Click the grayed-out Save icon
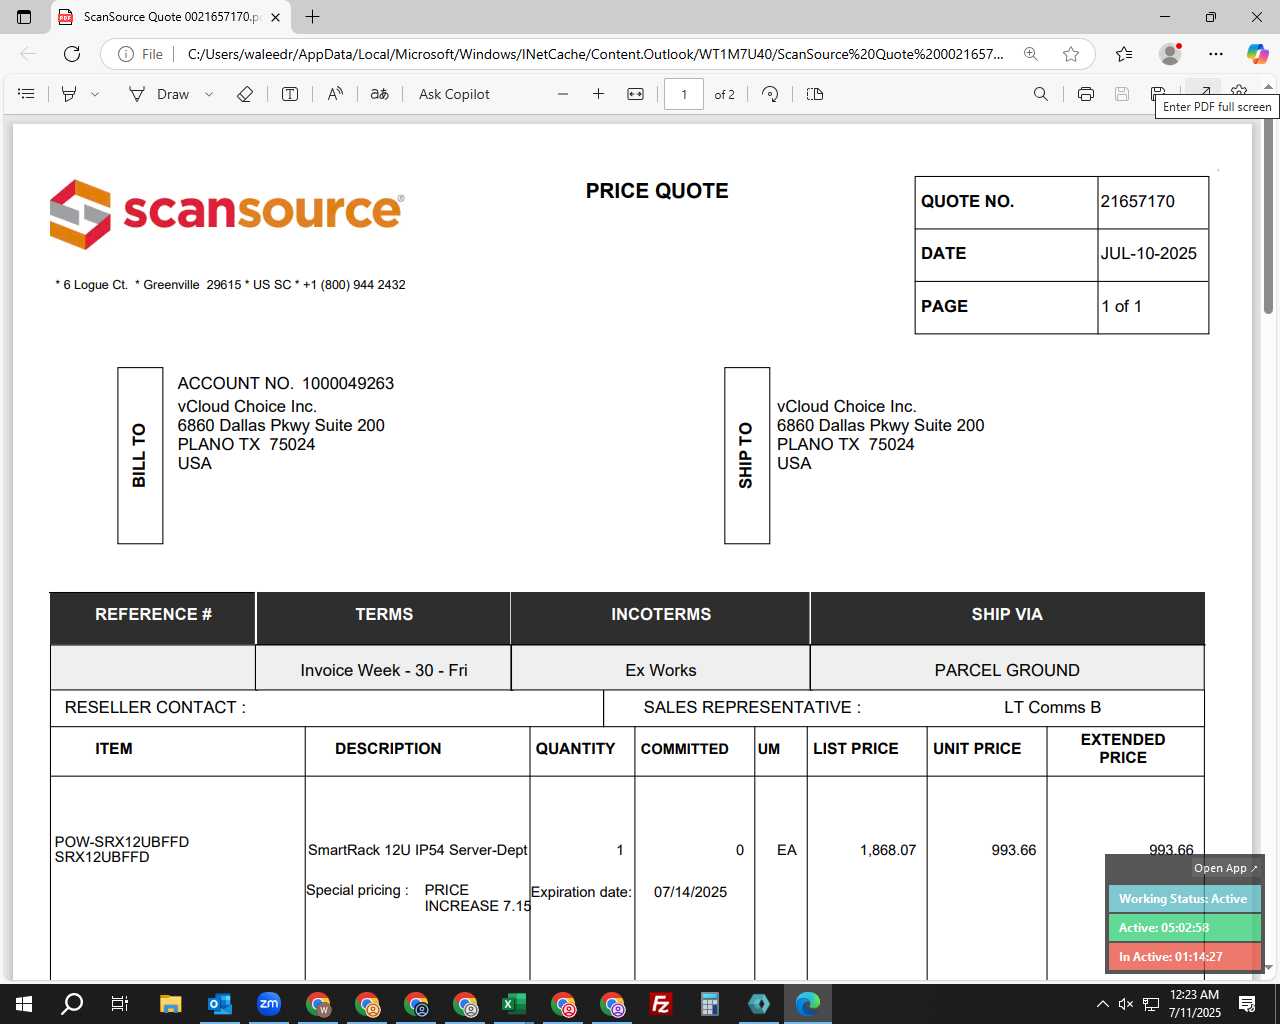The height and width of the screenshot is (1024, 1280). (1122, 94)
